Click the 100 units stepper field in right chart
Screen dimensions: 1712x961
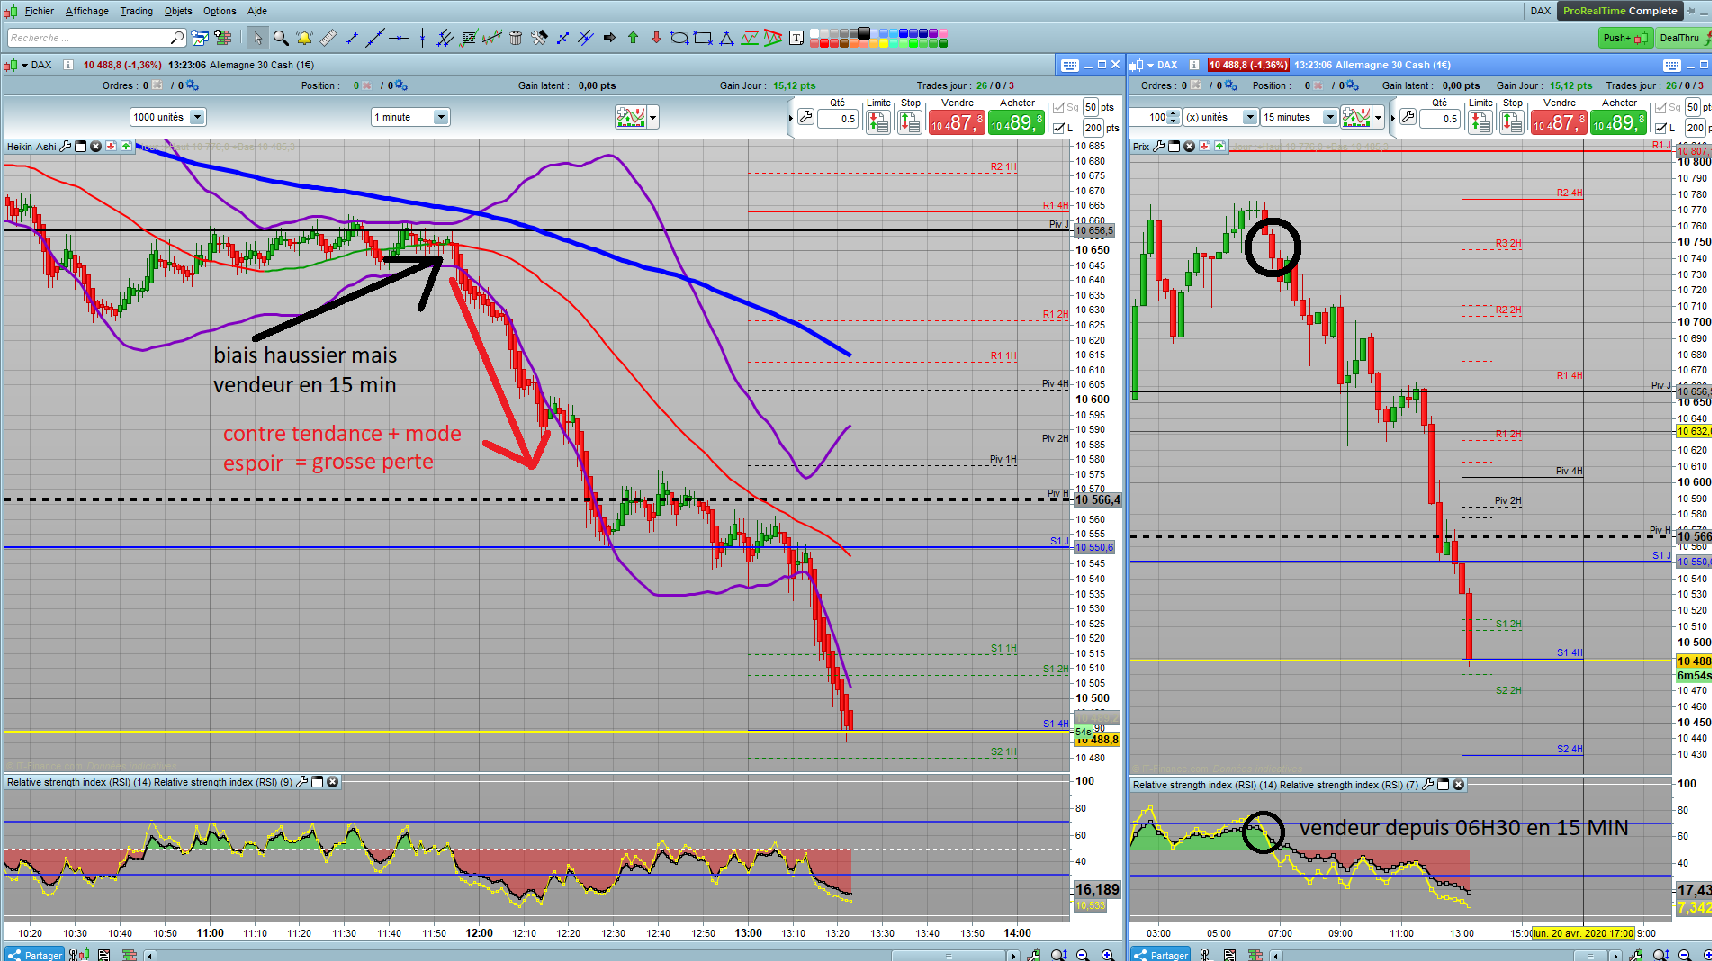[1156, 117]
